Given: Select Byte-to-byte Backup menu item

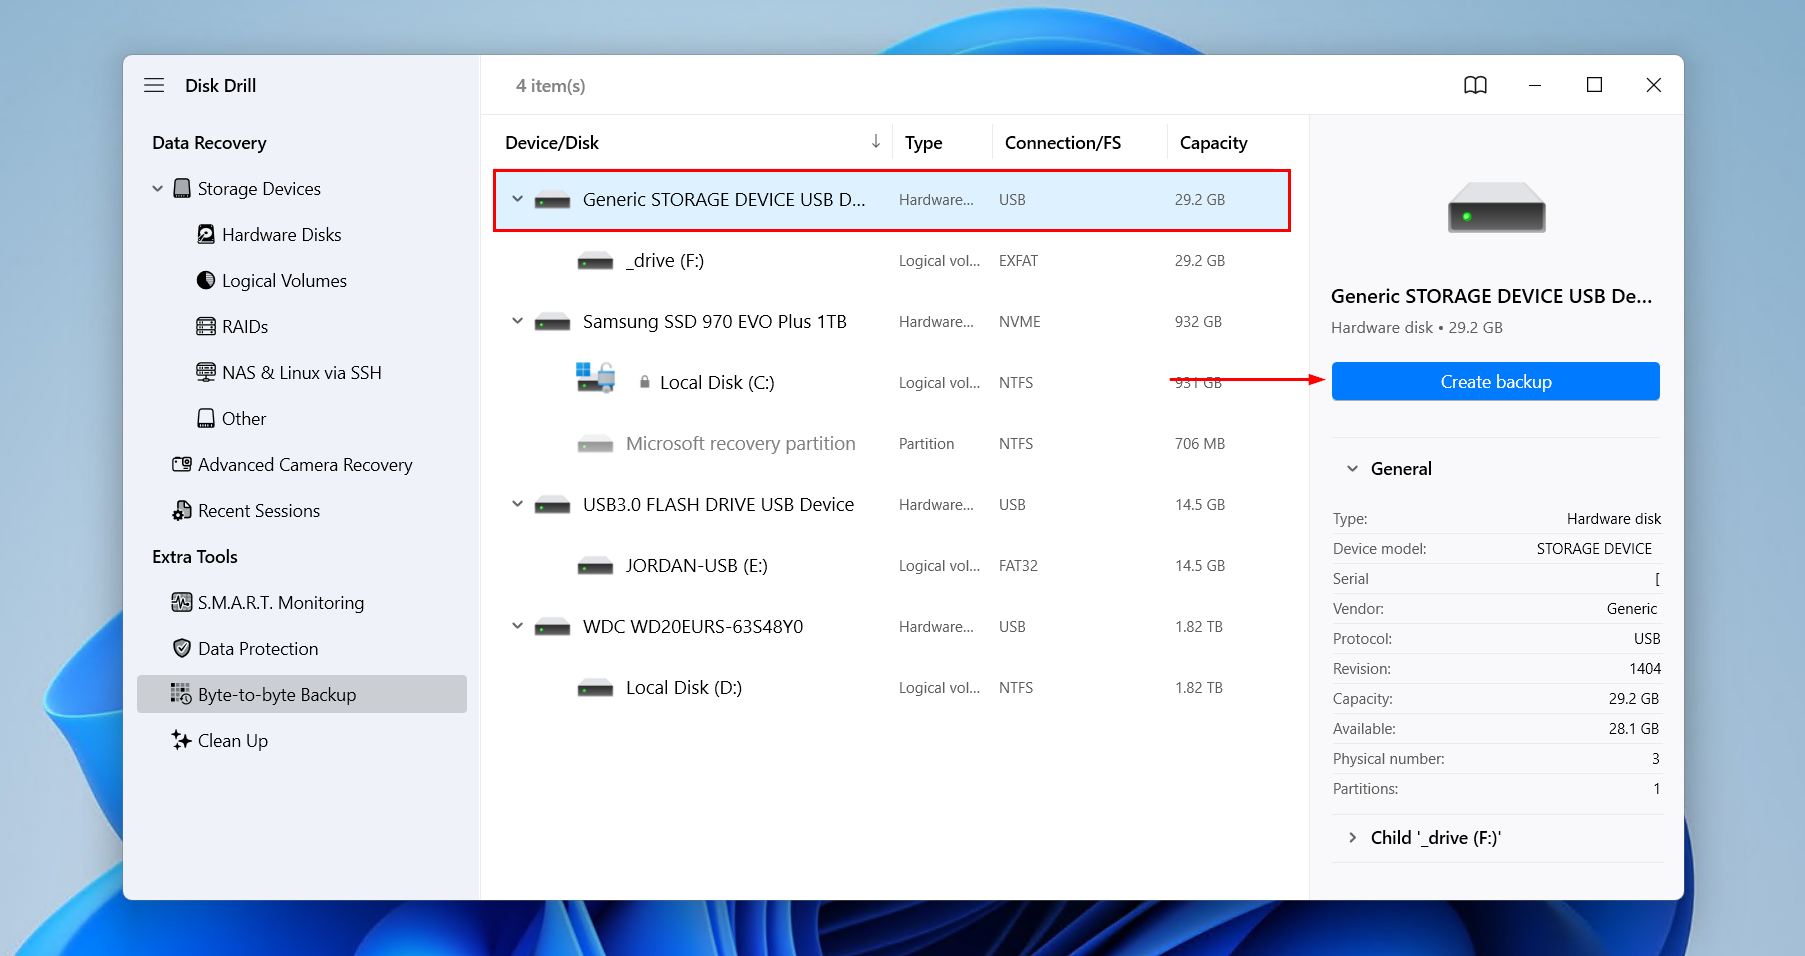Looking at the screenshot, I should click(x=276, y=695).
